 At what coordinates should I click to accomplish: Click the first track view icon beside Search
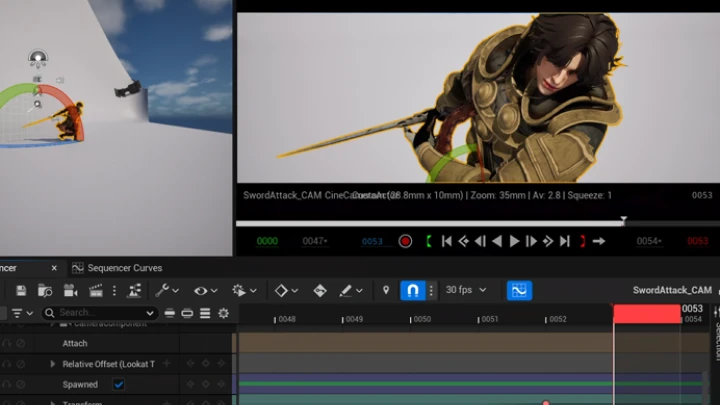click(169, 313)
